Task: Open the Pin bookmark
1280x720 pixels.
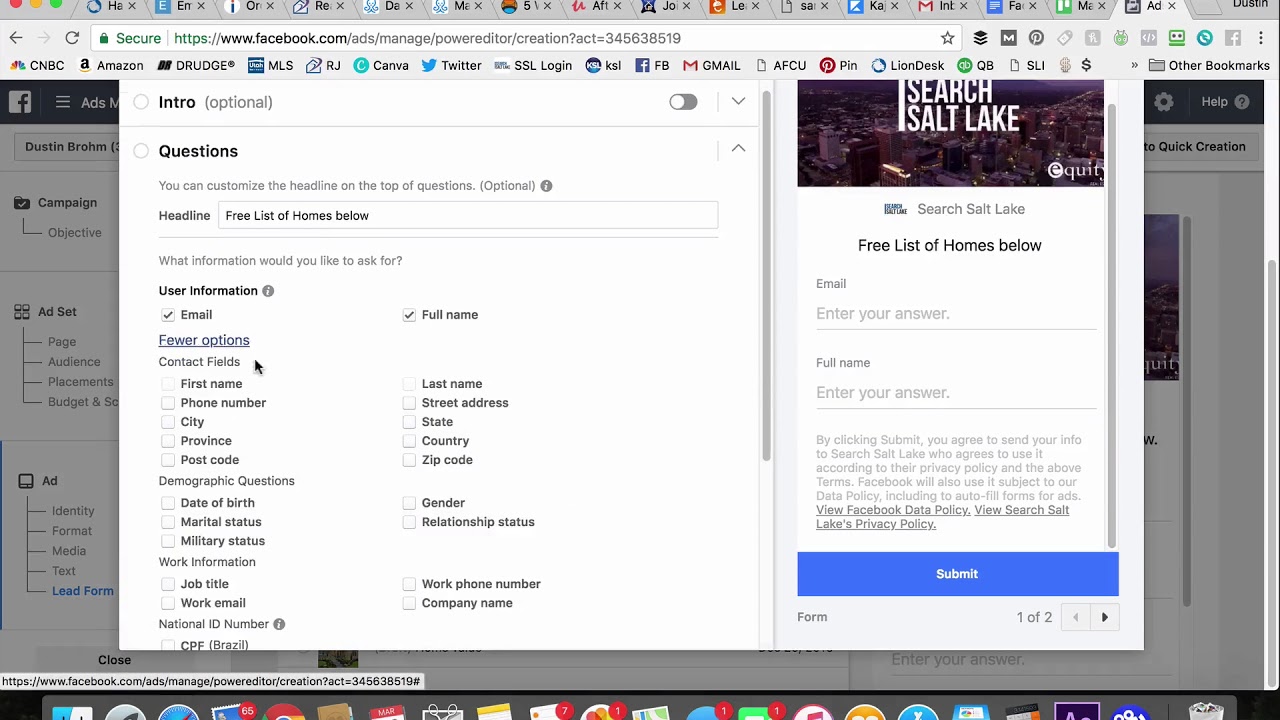Action: click(838, 65)
